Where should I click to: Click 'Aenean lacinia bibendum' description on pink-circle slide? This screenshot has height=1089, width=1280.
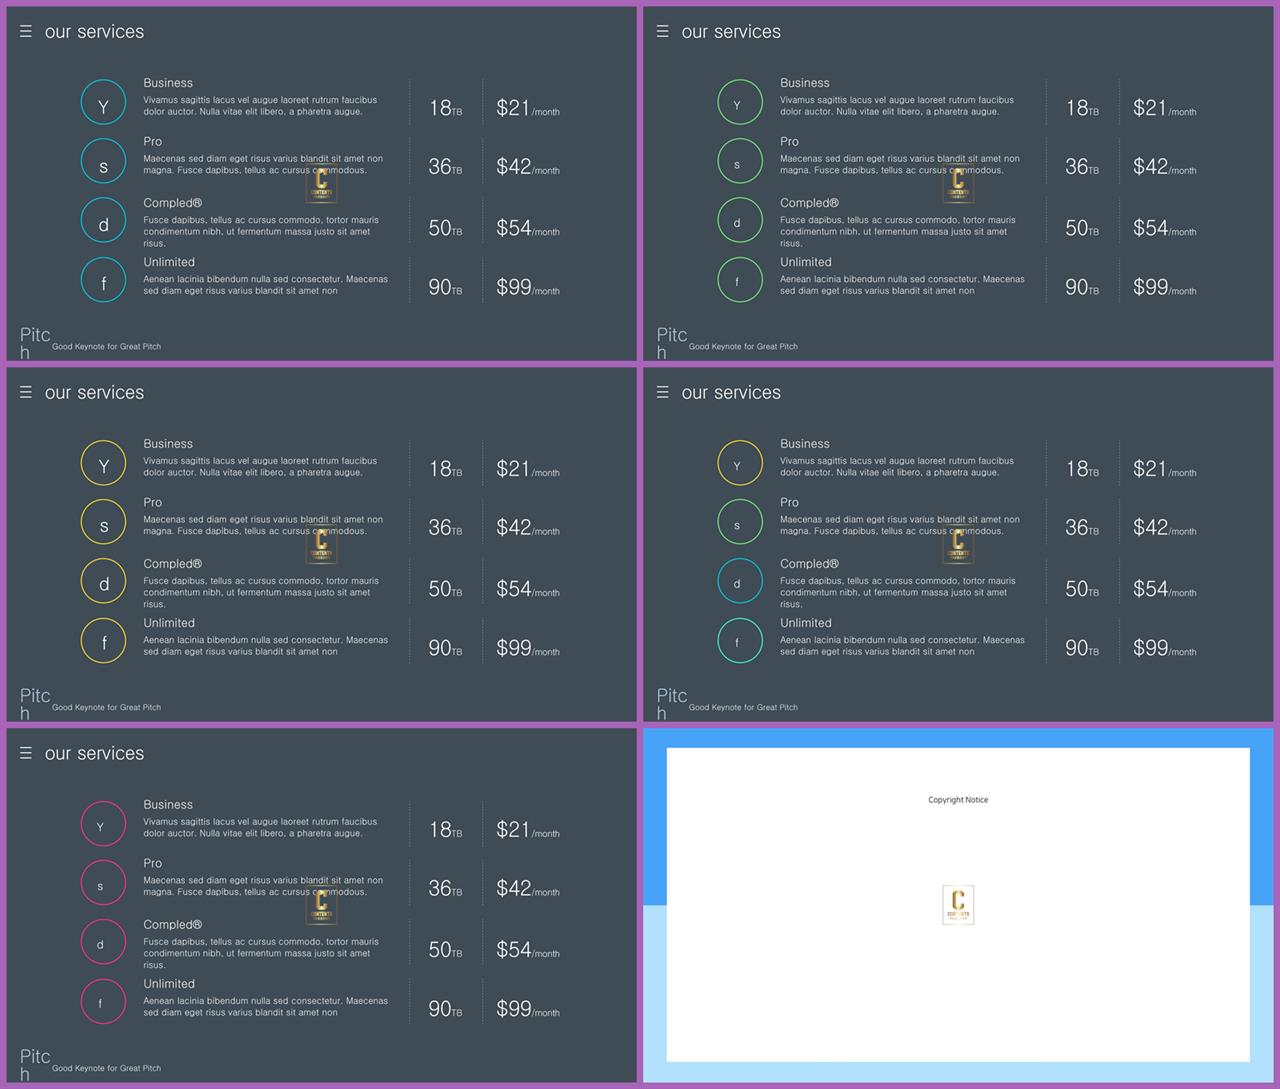[265, 1007]
